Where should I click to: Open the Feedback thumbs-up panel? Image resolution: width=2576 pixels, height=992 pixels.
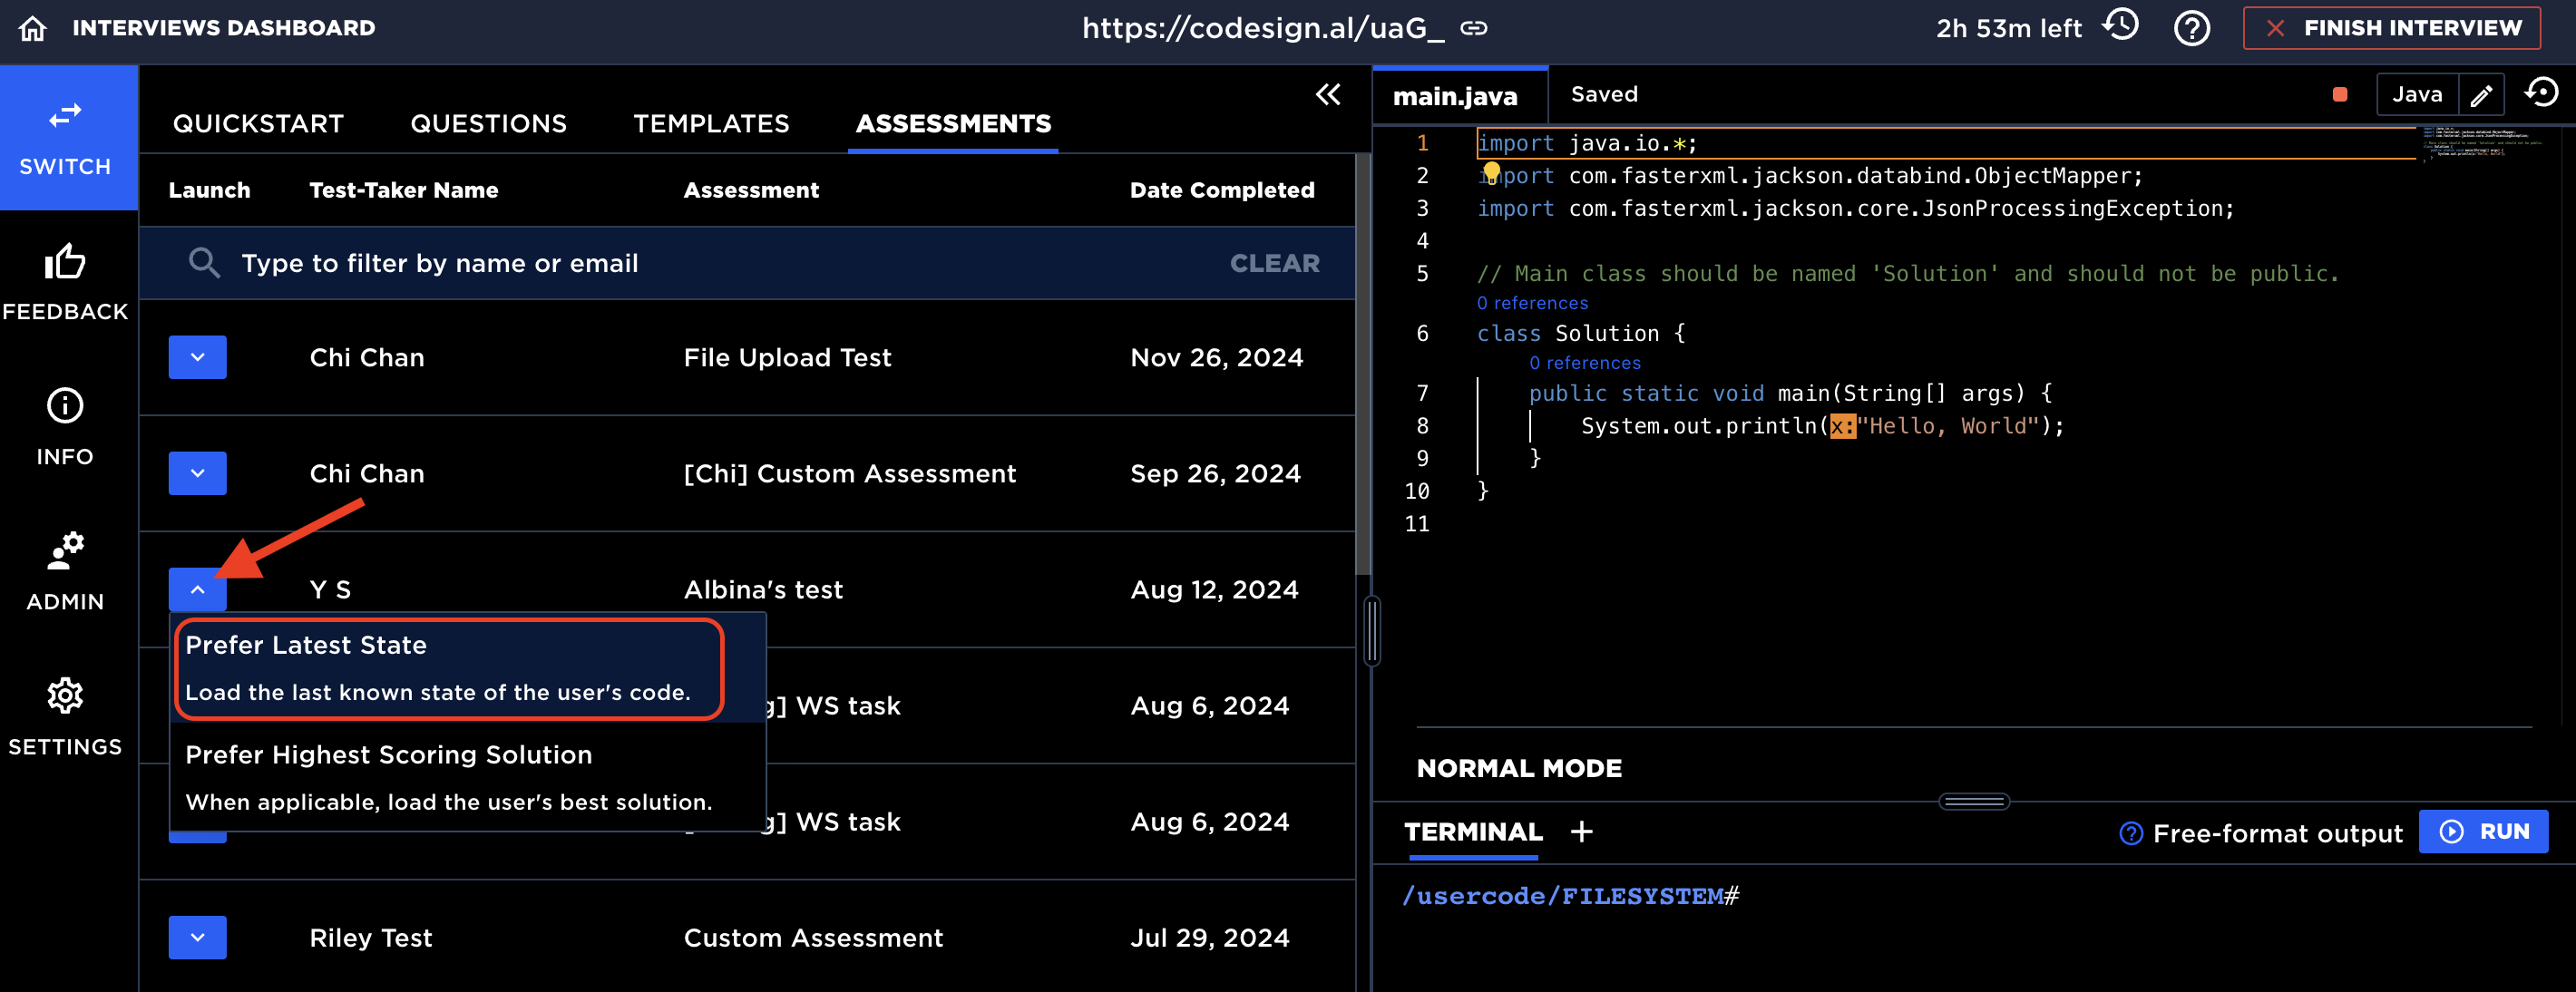66,283
